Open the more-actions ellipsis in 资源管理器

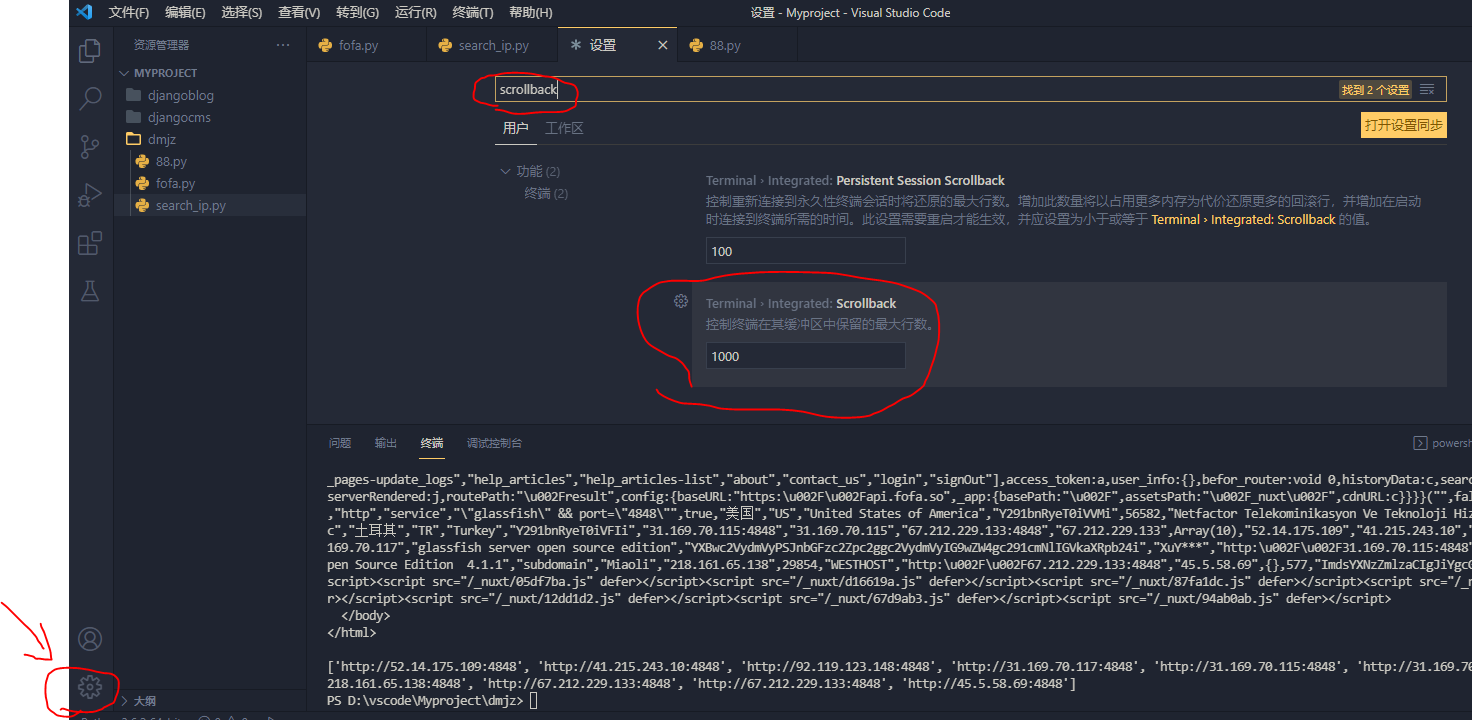283,45
